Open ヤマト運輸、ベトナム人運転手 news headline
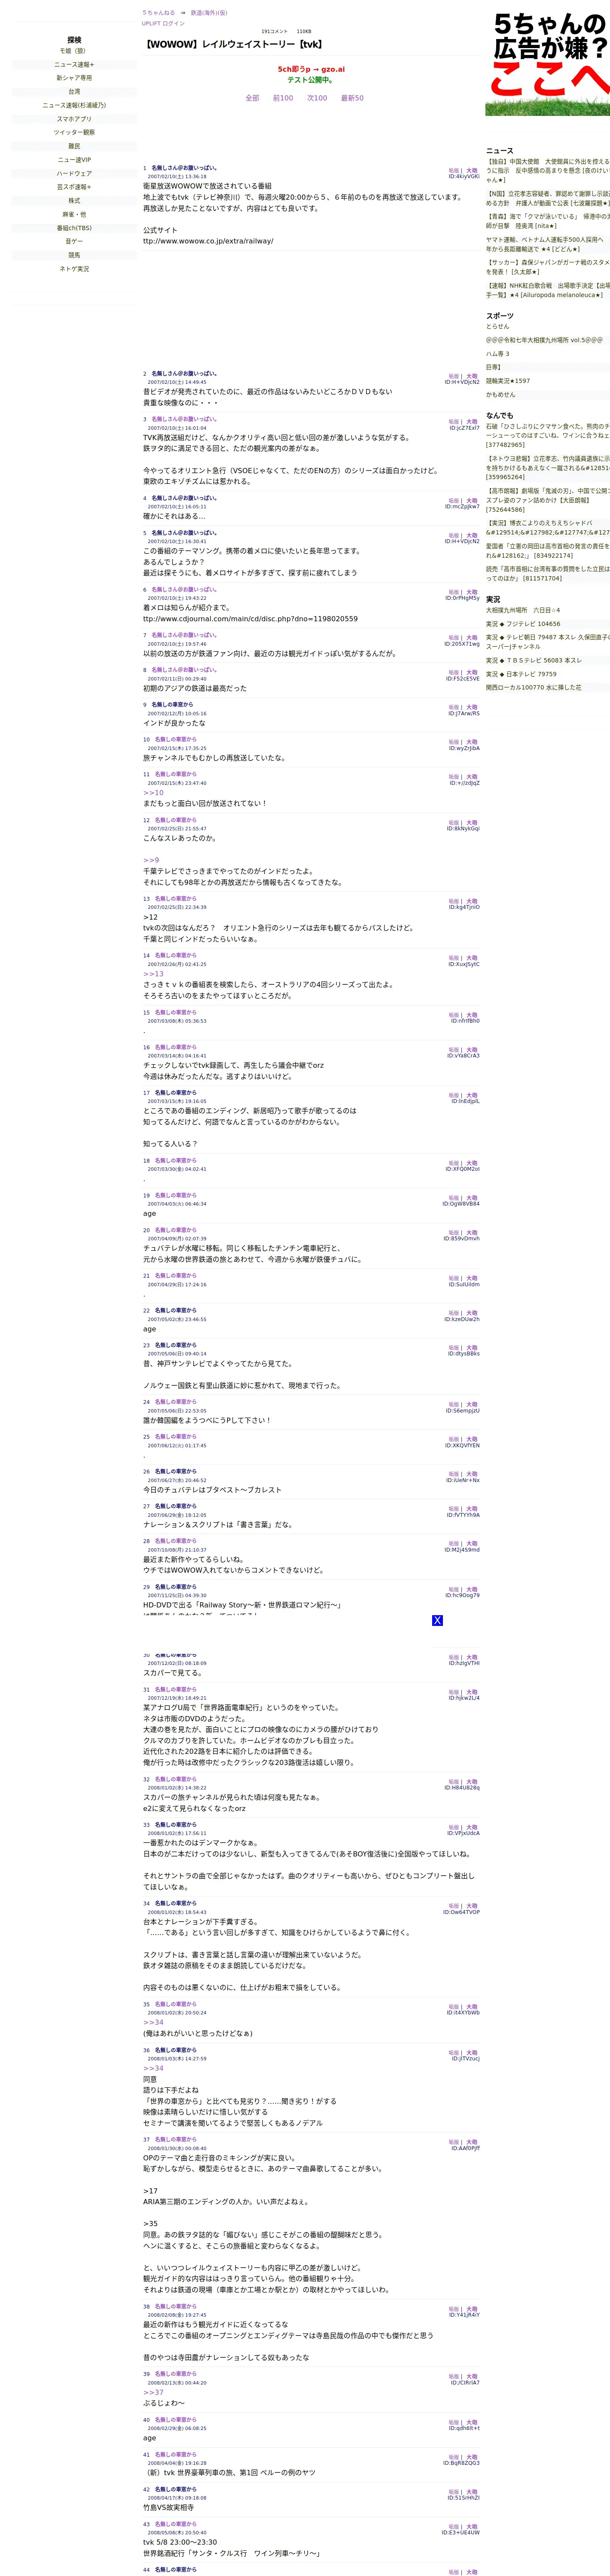This screenshot has height=2576, width=610. pos(548,245)
